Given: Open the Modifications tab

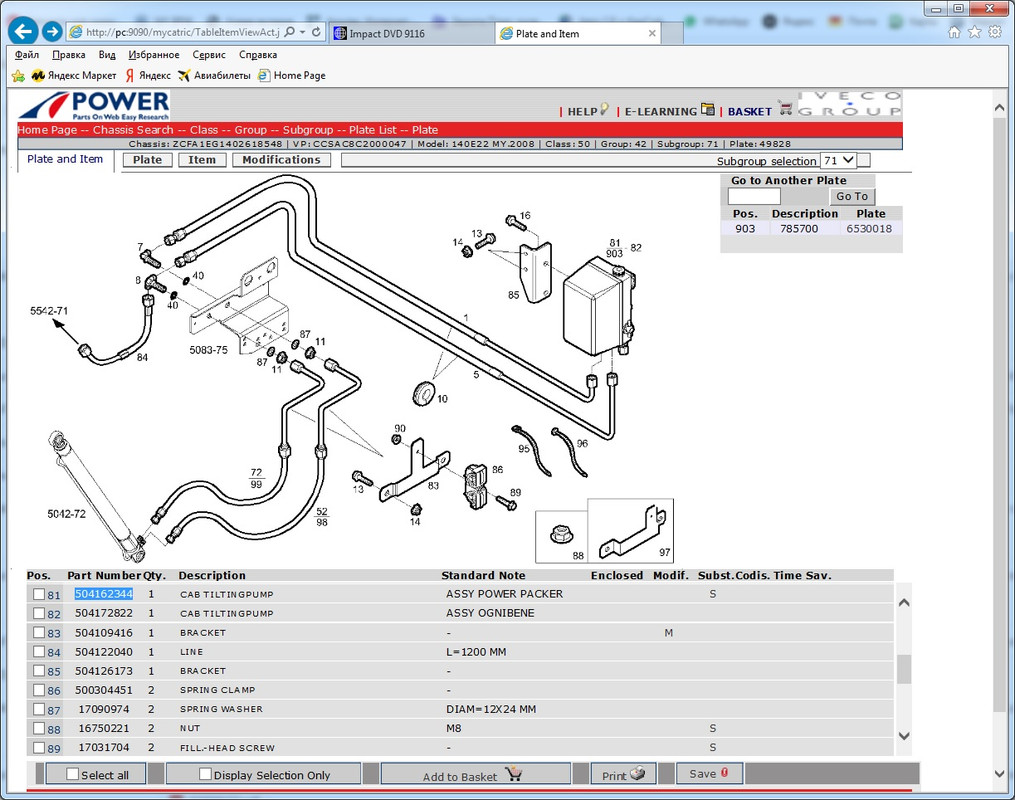Looking at the screenshot, I should point(282,160).
